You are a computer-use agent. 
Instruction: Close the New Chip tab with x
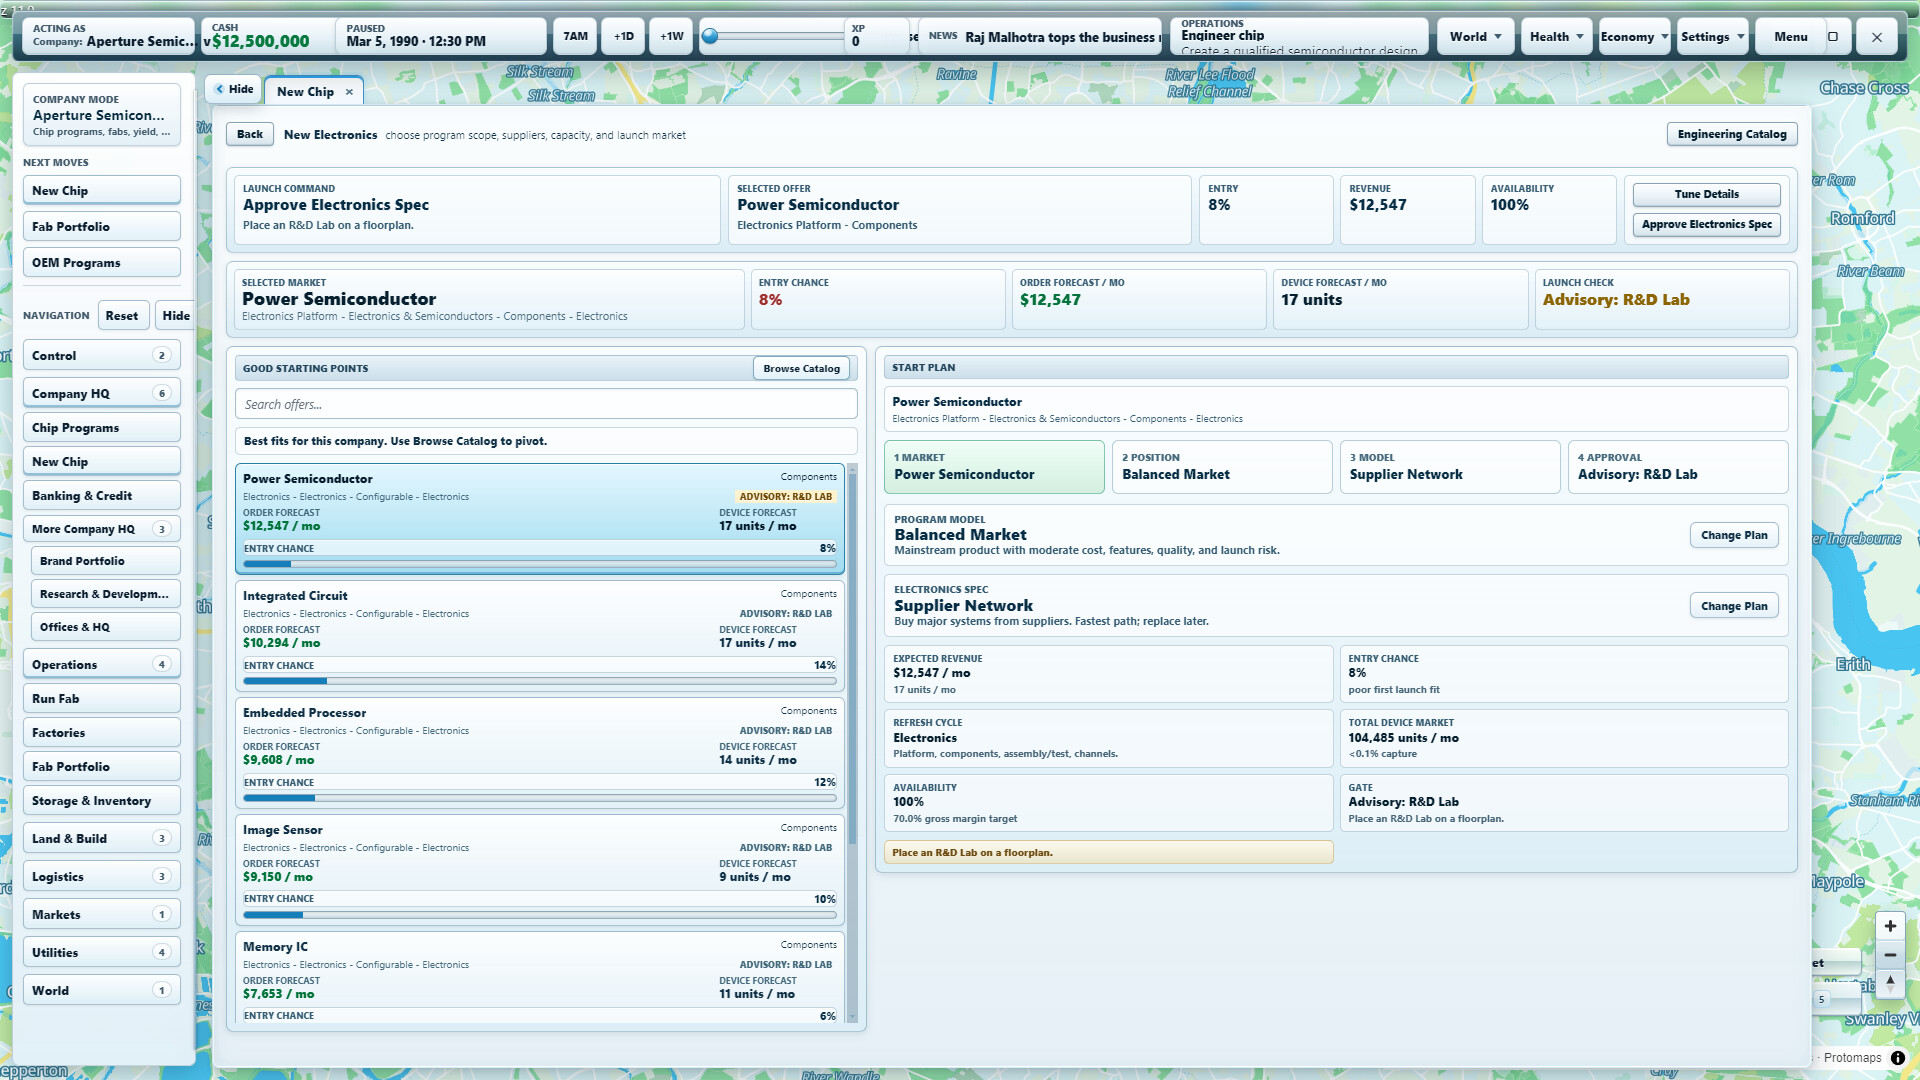pos(349,92)
